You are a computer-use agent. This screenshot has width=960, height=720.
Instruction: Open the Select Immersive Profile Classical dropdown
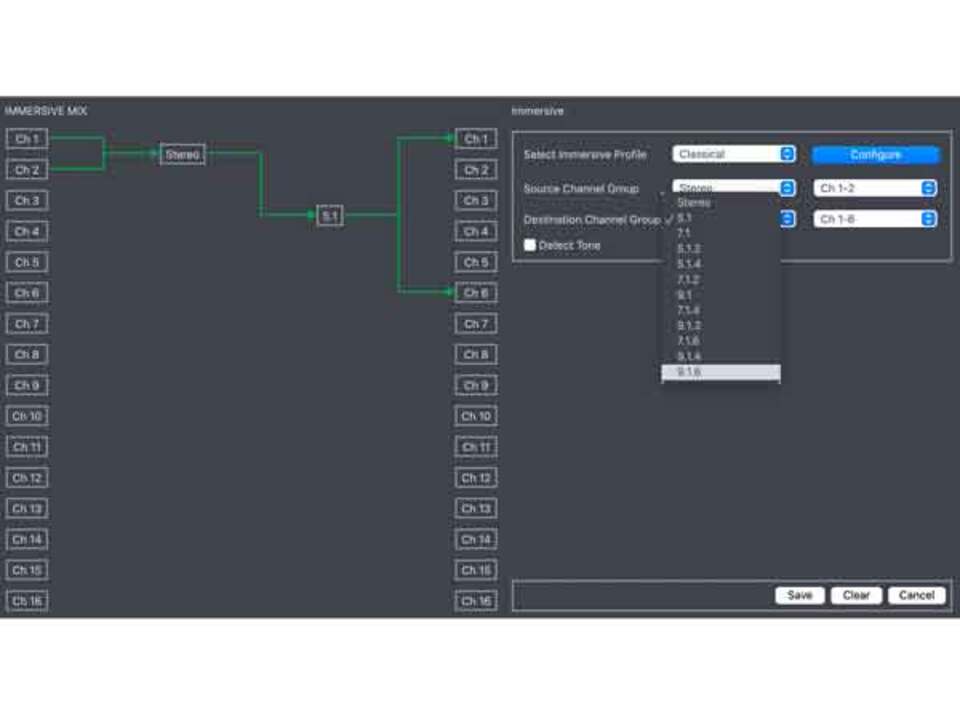734,154
